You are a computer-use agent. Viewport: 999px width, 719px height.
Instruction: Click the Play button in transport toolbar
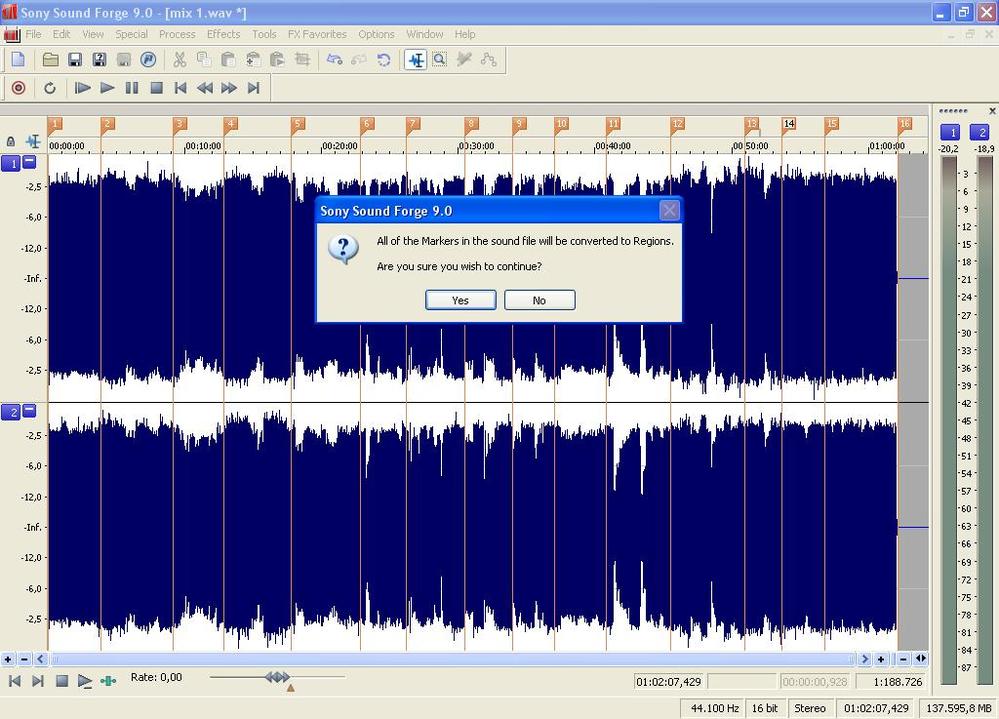107,88
